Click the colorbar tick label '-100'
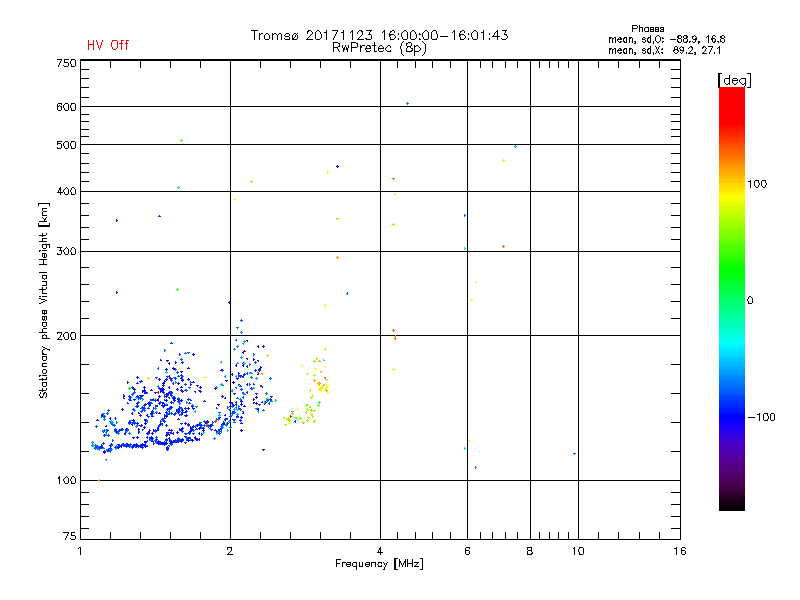Viewport: 800px width, 600px height. click(762, 417)
